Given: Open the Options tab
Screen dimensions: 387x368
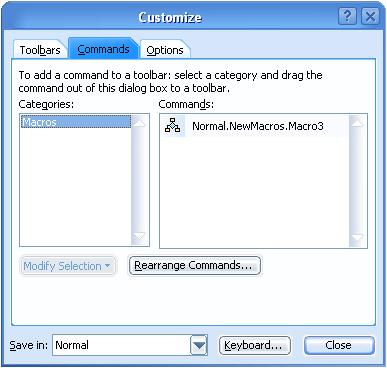Looking at the screenshot, I should click(165, 50).
